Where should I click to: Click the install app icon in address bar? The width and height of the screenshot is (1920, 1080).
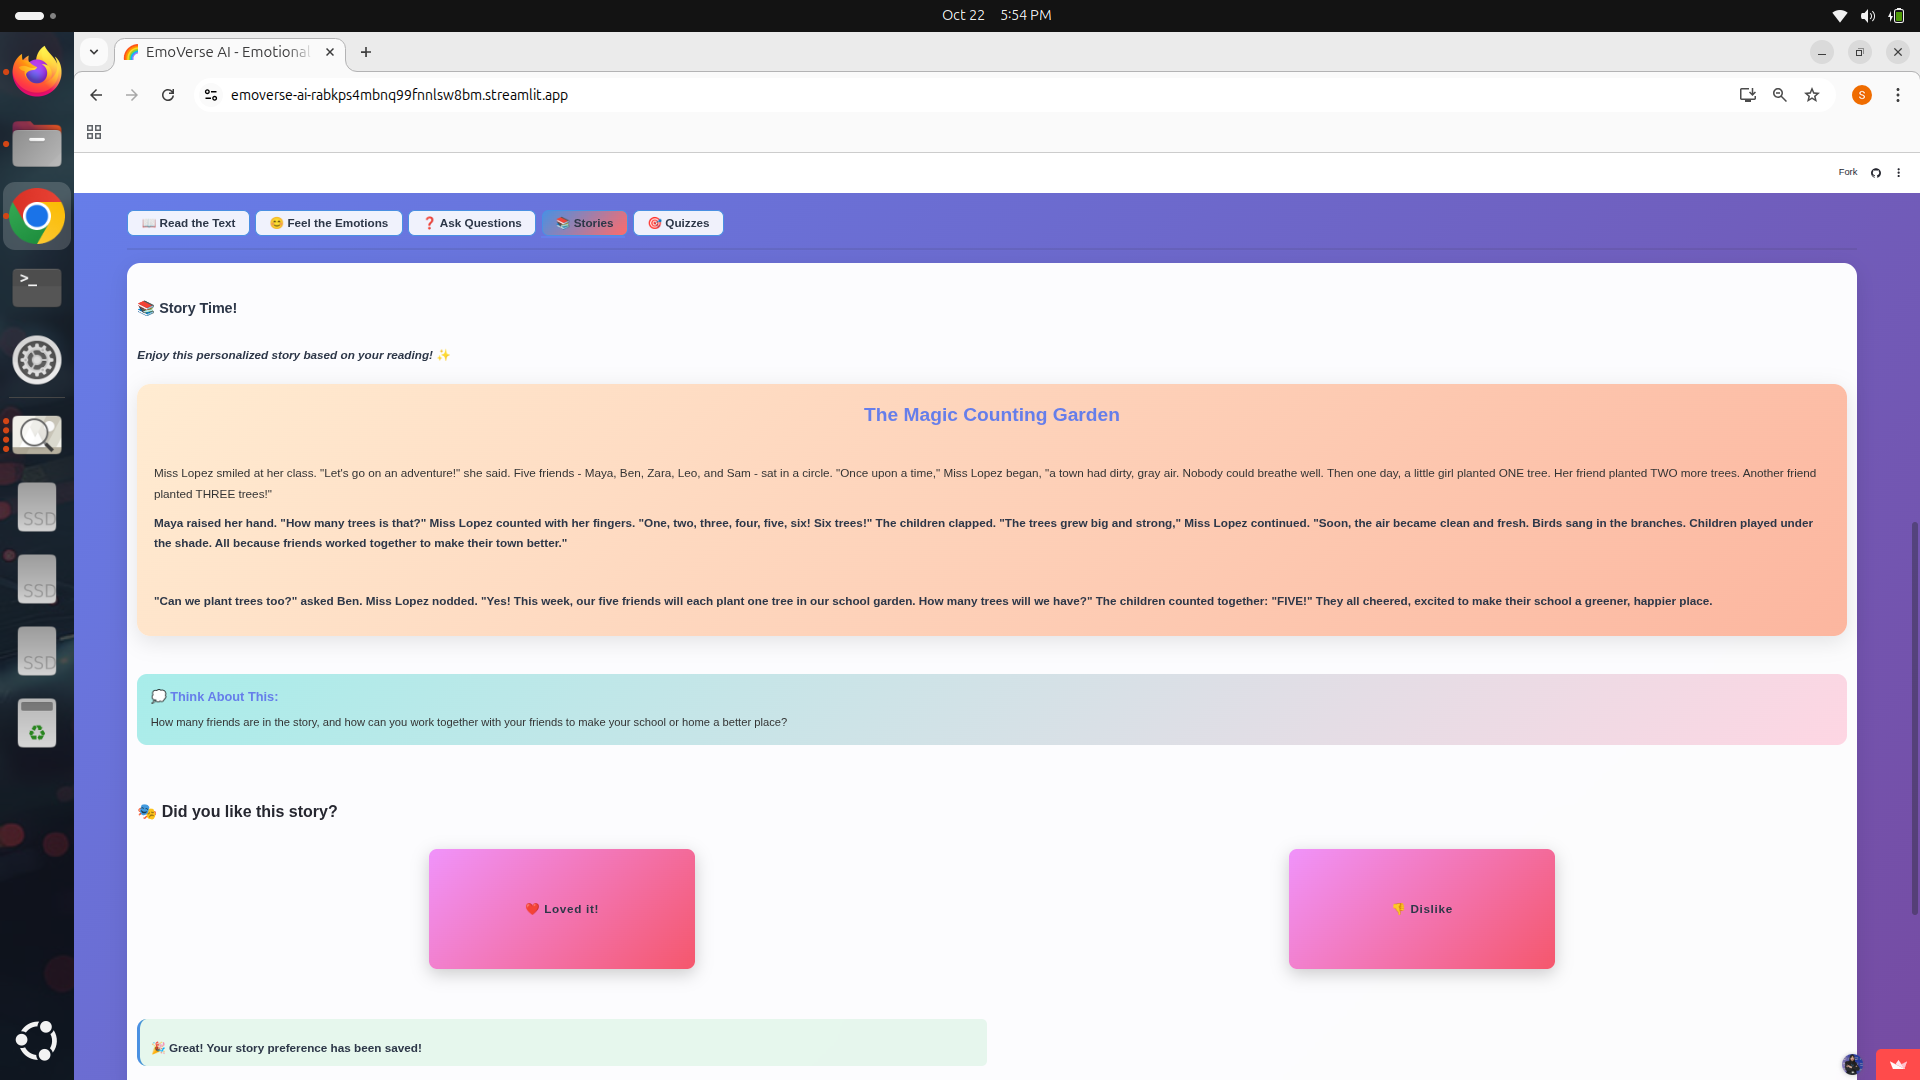coord(1747,95)
